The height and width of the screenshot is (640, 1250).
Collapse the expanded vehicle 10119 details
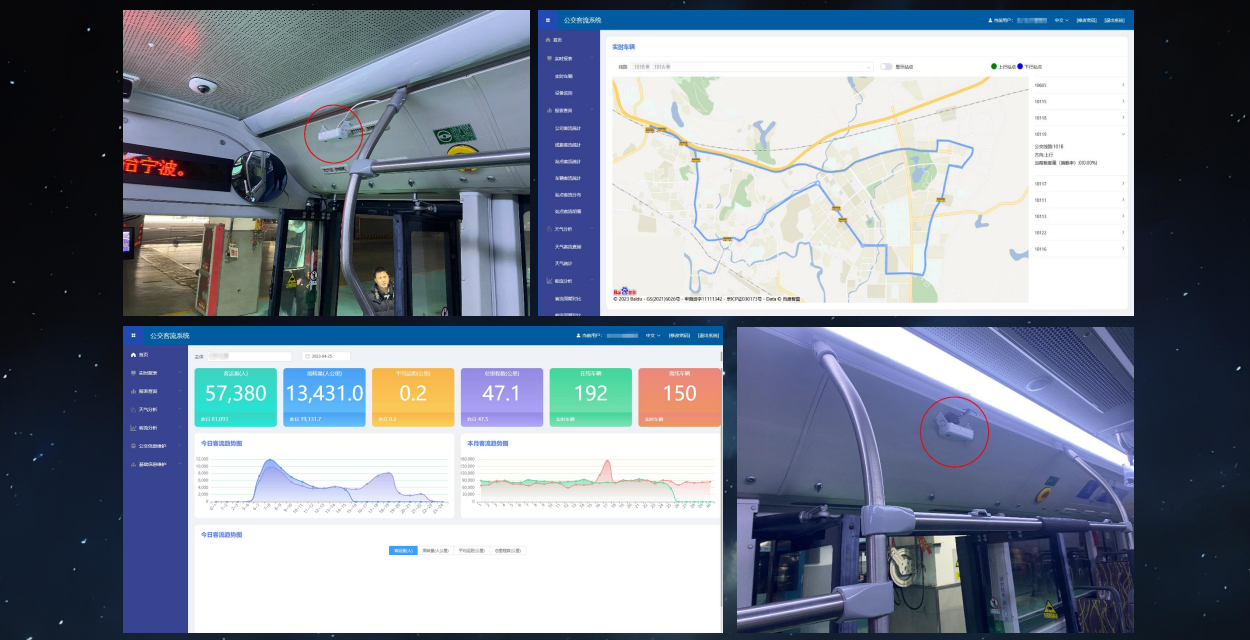tap(1122, 133)
